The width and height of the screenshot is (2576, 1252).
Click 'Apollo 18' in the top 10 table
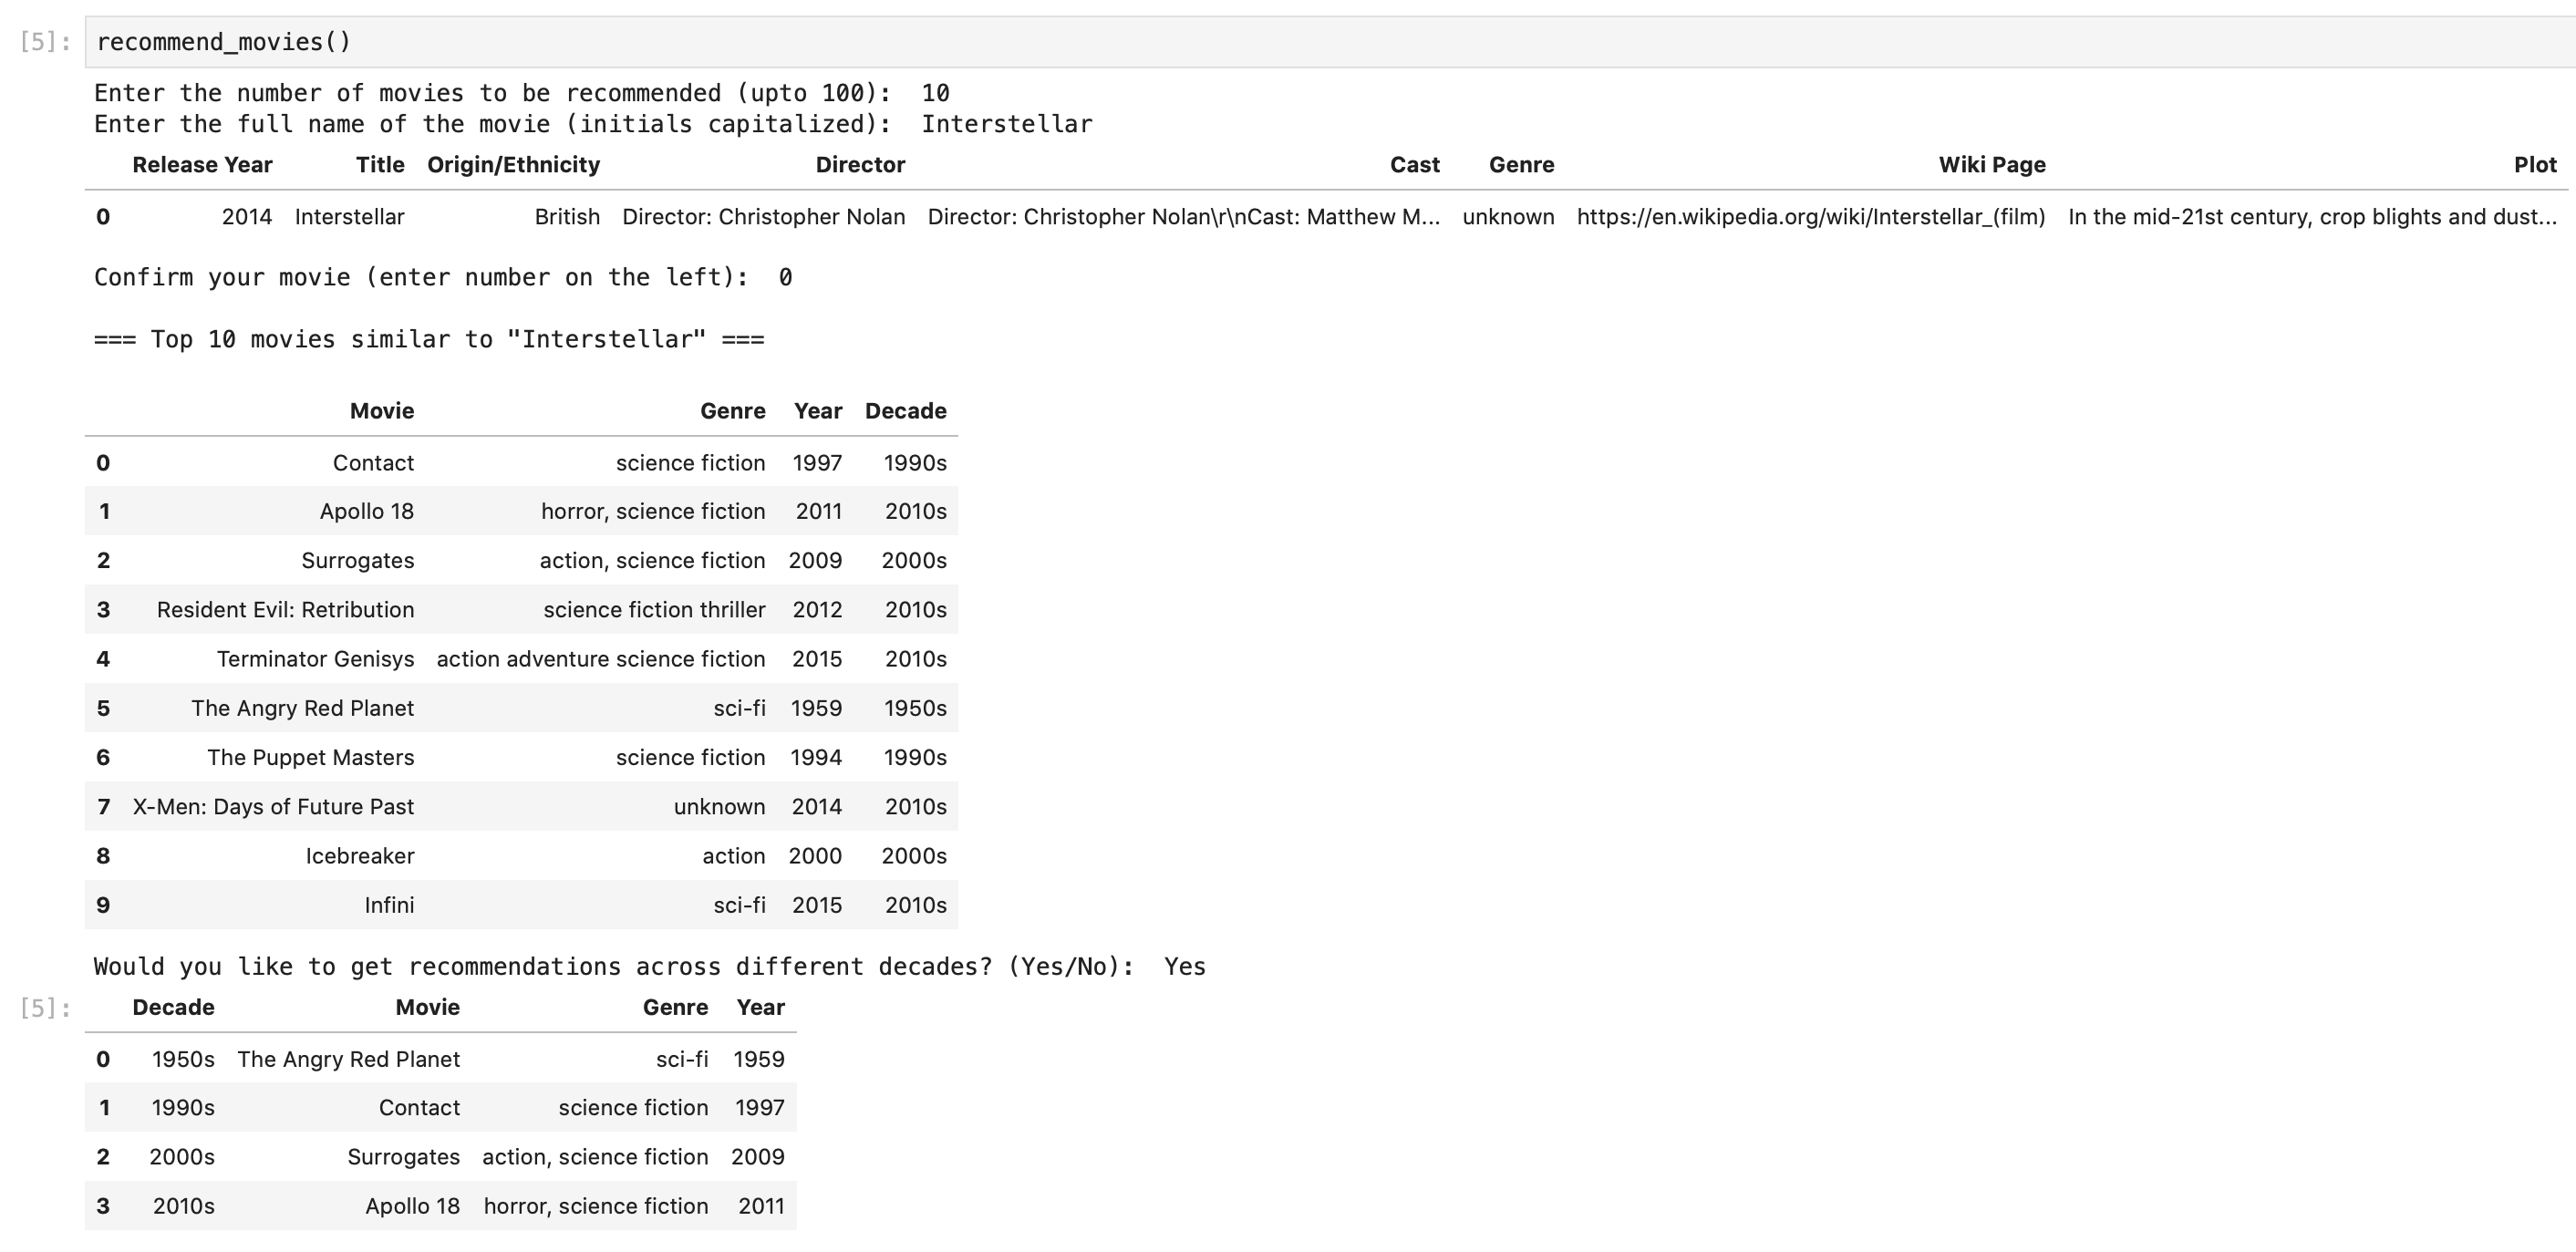pos(366,512)
